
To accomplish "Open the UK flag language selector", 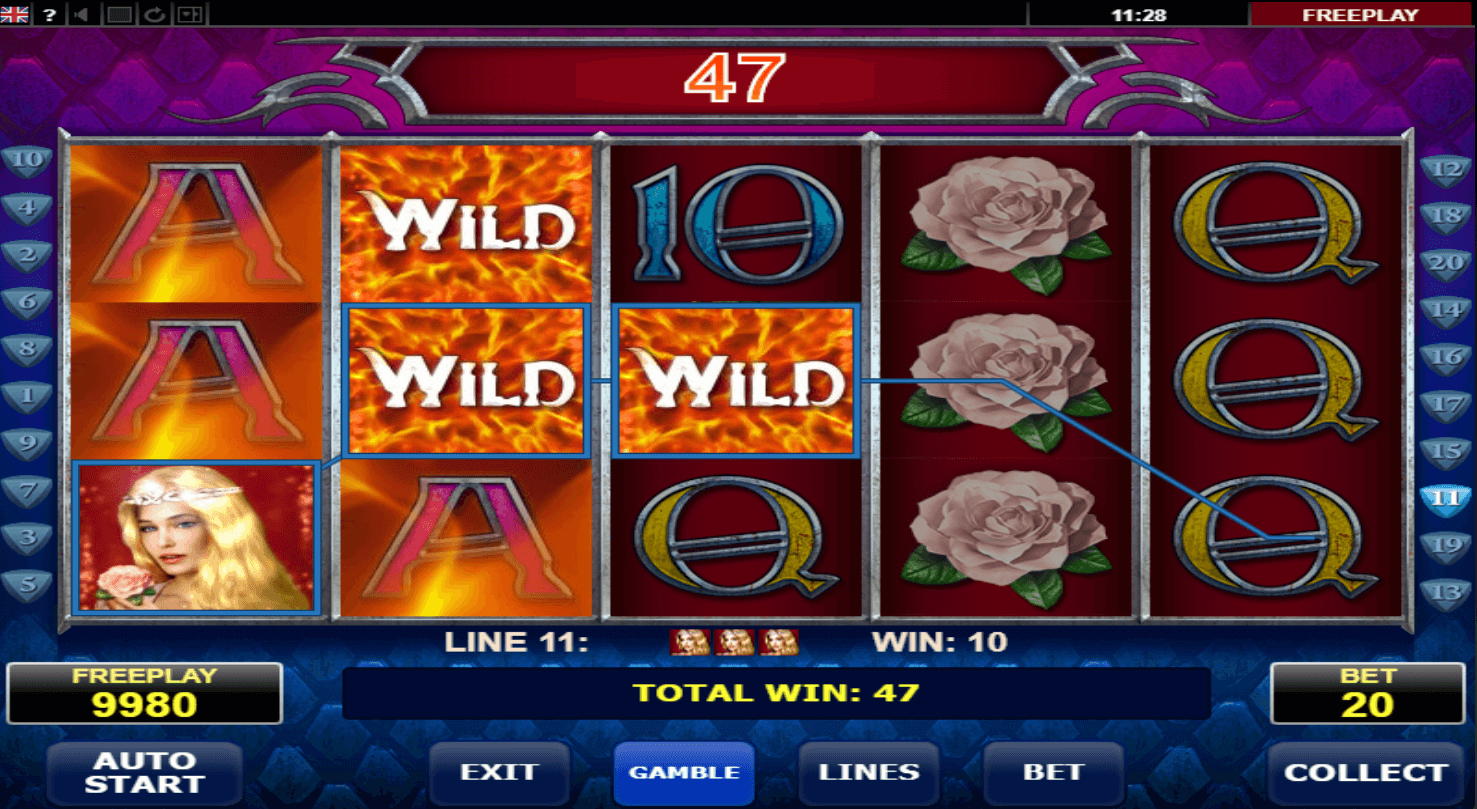I will coord(15,14).
